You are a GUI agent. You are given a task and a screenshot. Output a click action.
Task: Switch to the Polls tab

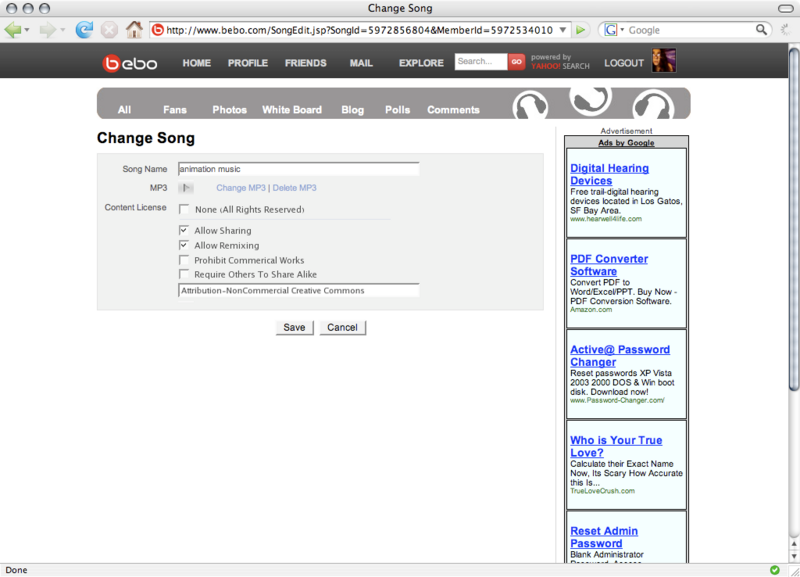pos(397,110)
